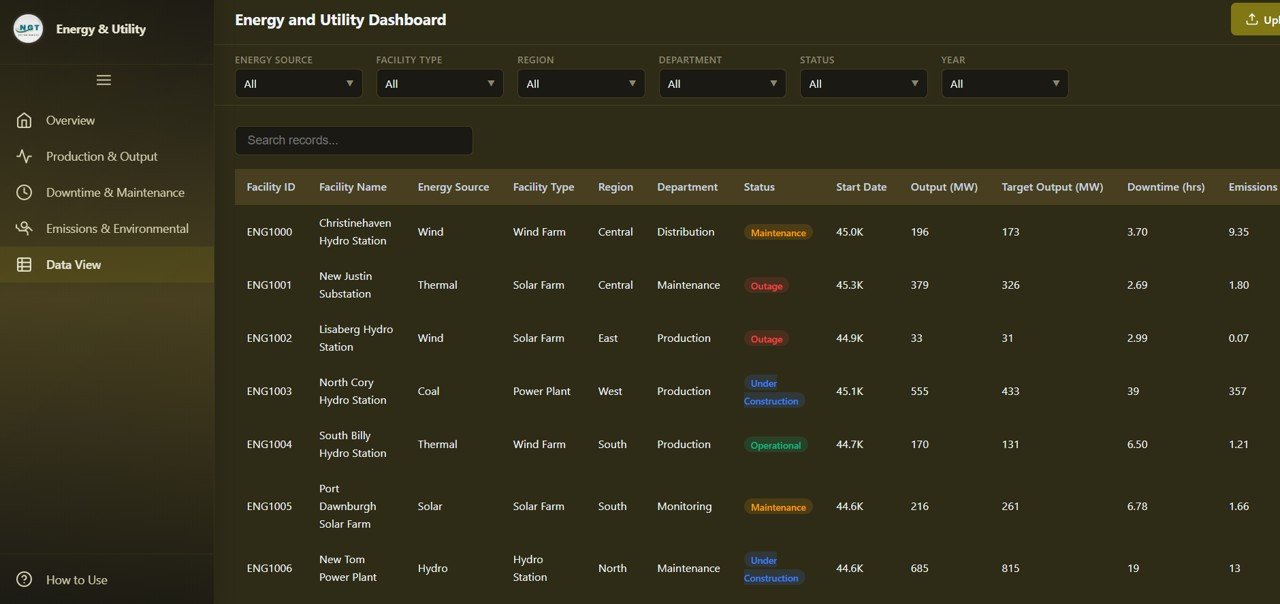Expand the Region filter dropdown
Viewport: 1280px width, 604px height.
580,83
